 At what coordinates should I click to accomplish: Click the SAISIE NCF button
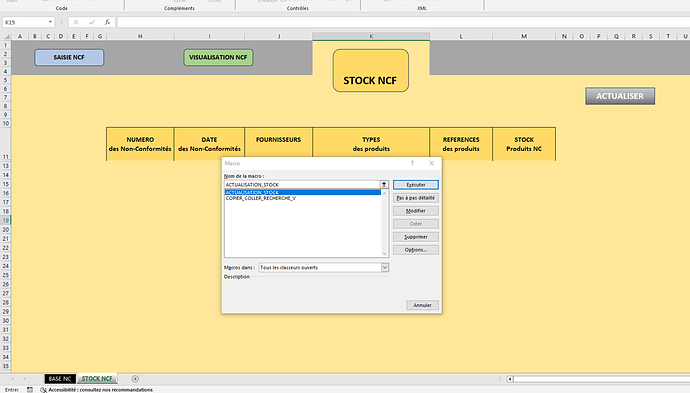tap(69, 57)
